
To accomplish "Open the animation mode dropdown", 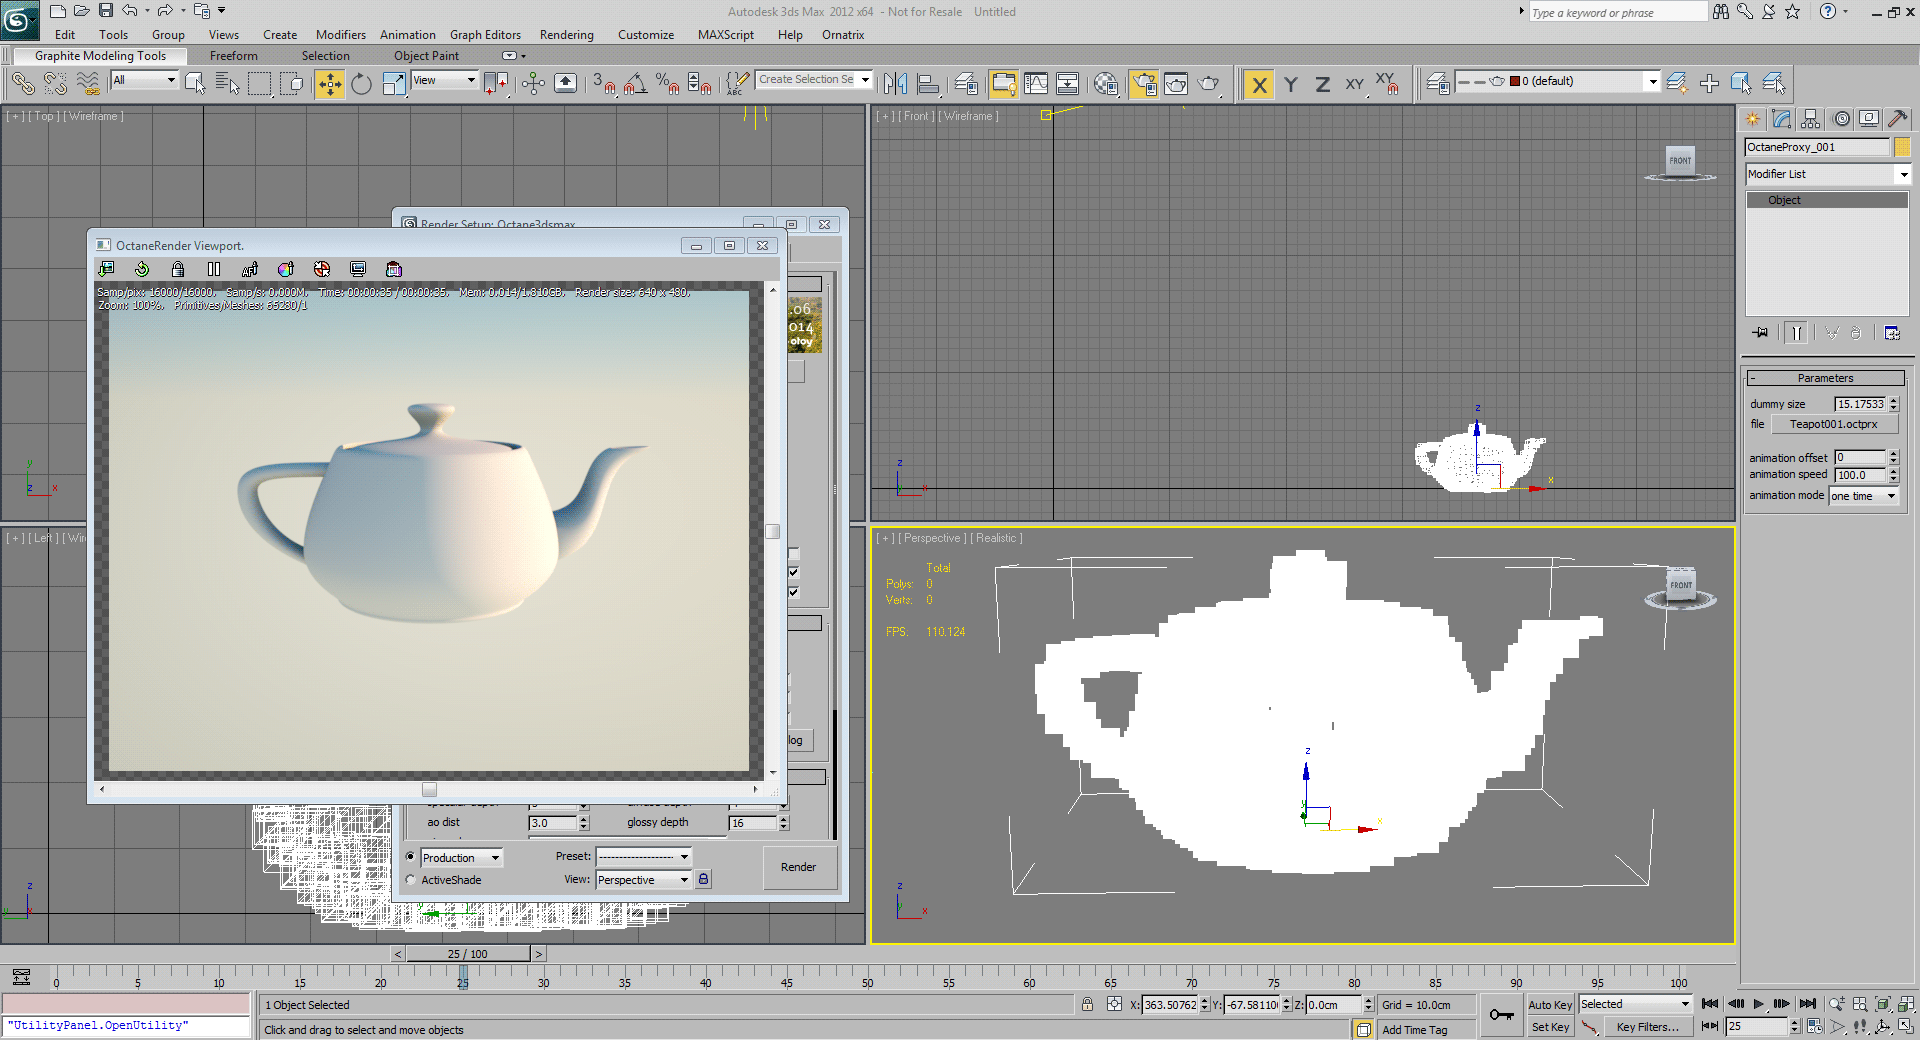I will click(x=1864, y=496).
